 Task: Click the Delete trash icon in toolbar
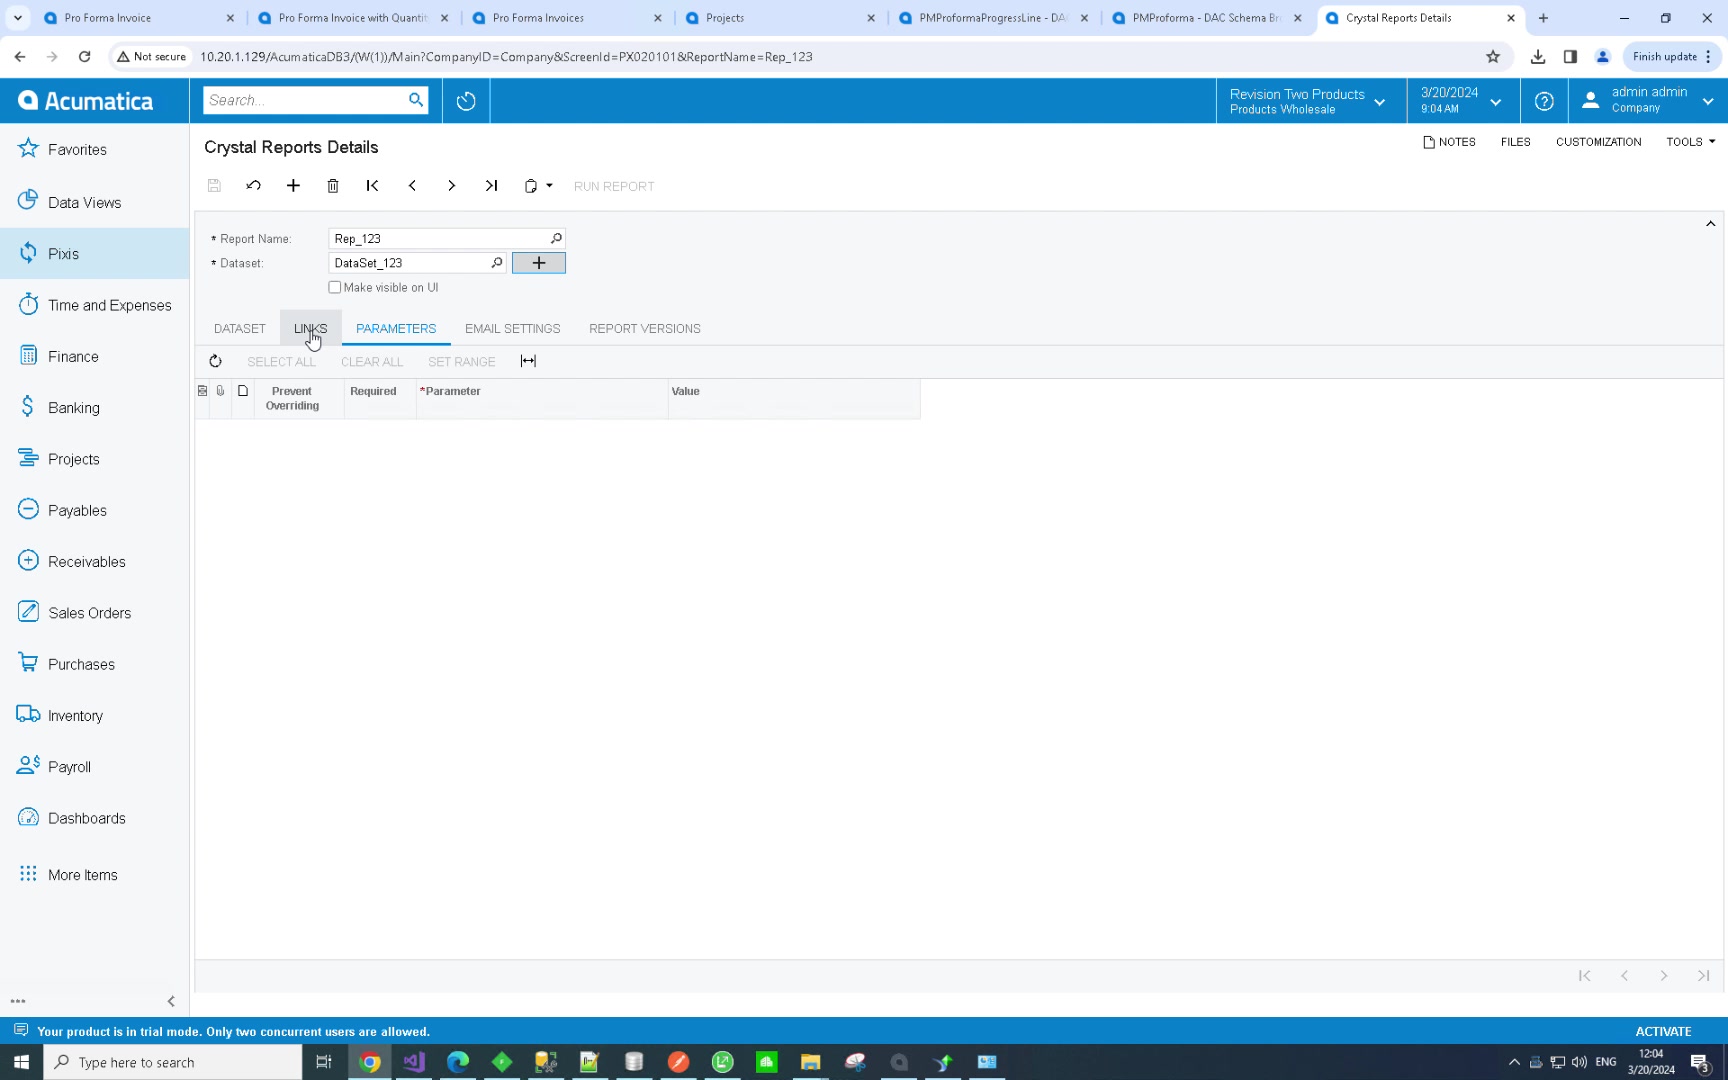pos(333,186)
